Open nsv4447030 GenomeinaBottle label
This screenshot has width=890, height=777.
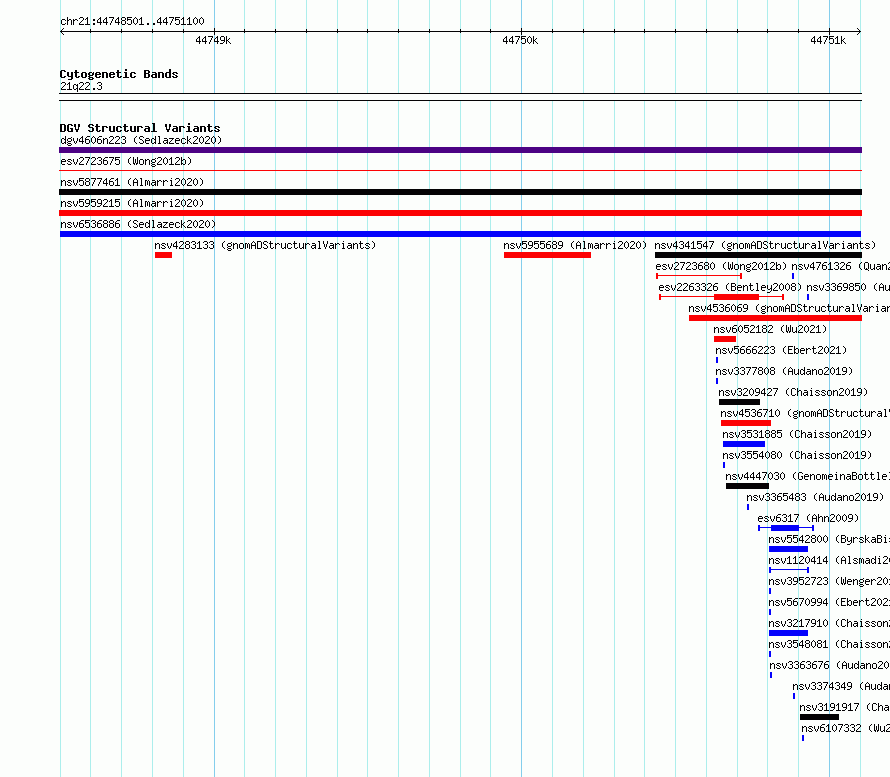coord(807,476)
